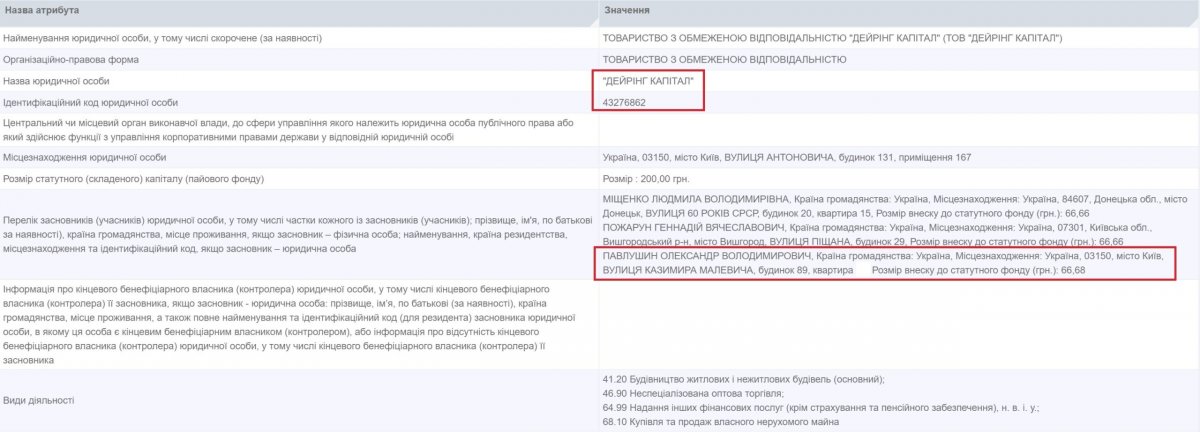
Task: Select the organizational form value 'ТОВАРИСТВО З ОБМЕЖЕНОЮ ВІДПОВІДАЛЬНІСТЮ'
Action: [x=724, y=59]
